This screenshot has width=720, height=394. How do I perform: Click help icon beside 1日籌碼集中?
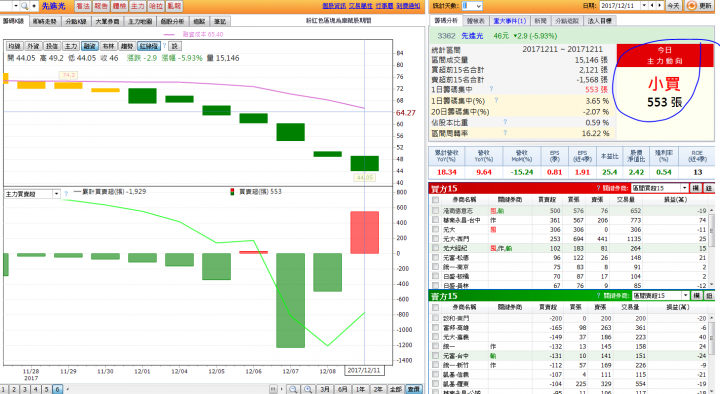[491, 89]
